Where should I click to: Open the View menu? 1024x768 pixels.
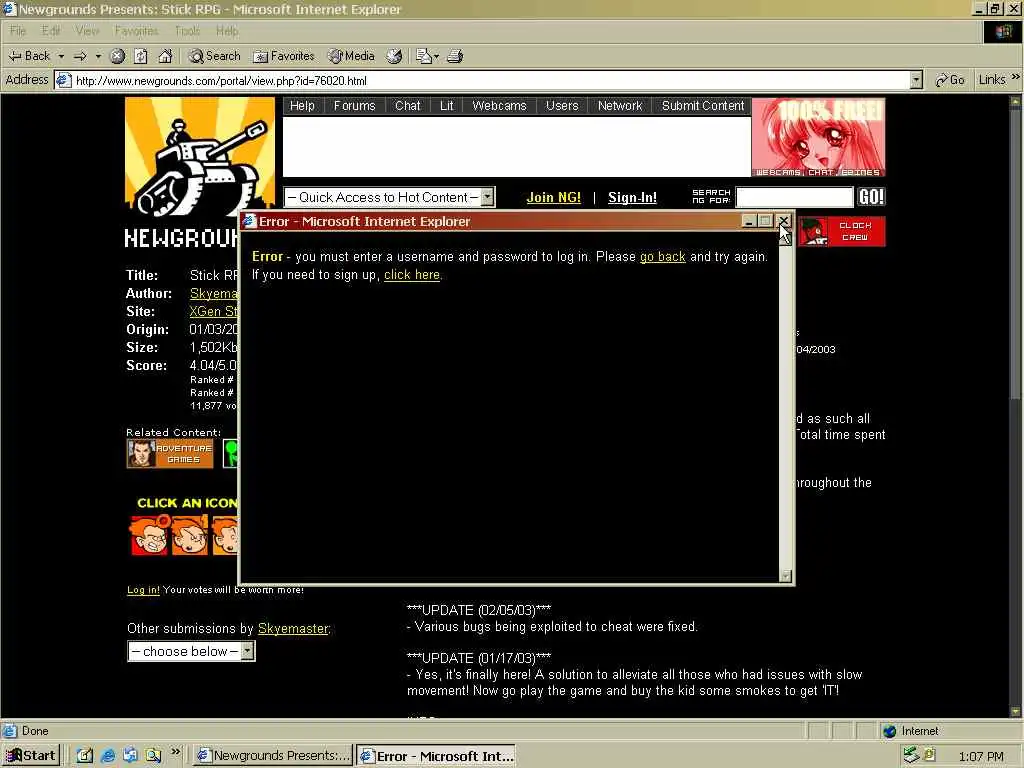[87, 31]
